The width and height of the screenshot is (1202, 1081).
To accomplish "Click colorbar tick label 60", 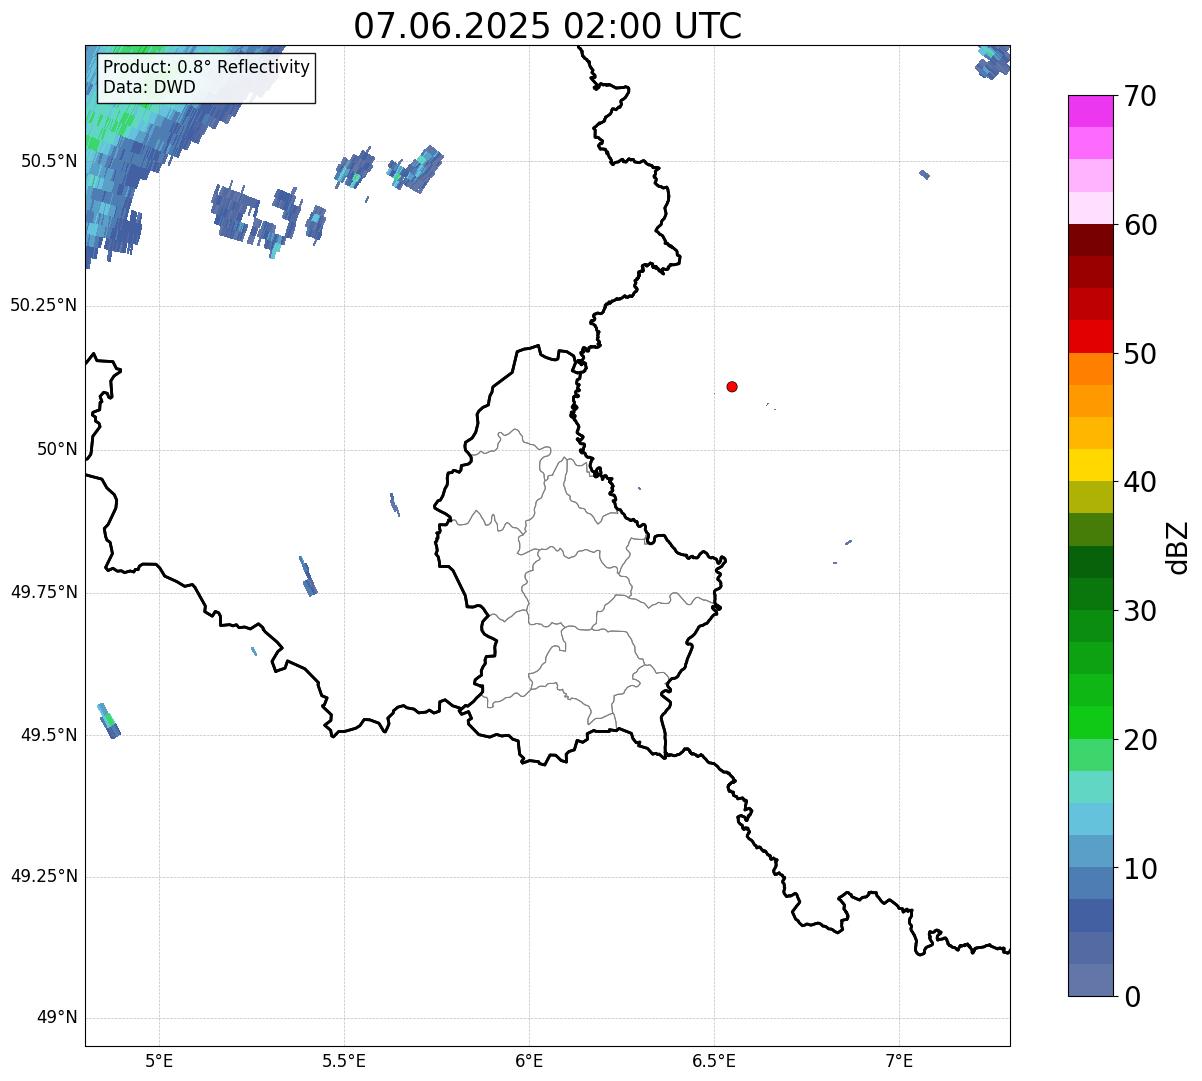I will coord(1140,225).
